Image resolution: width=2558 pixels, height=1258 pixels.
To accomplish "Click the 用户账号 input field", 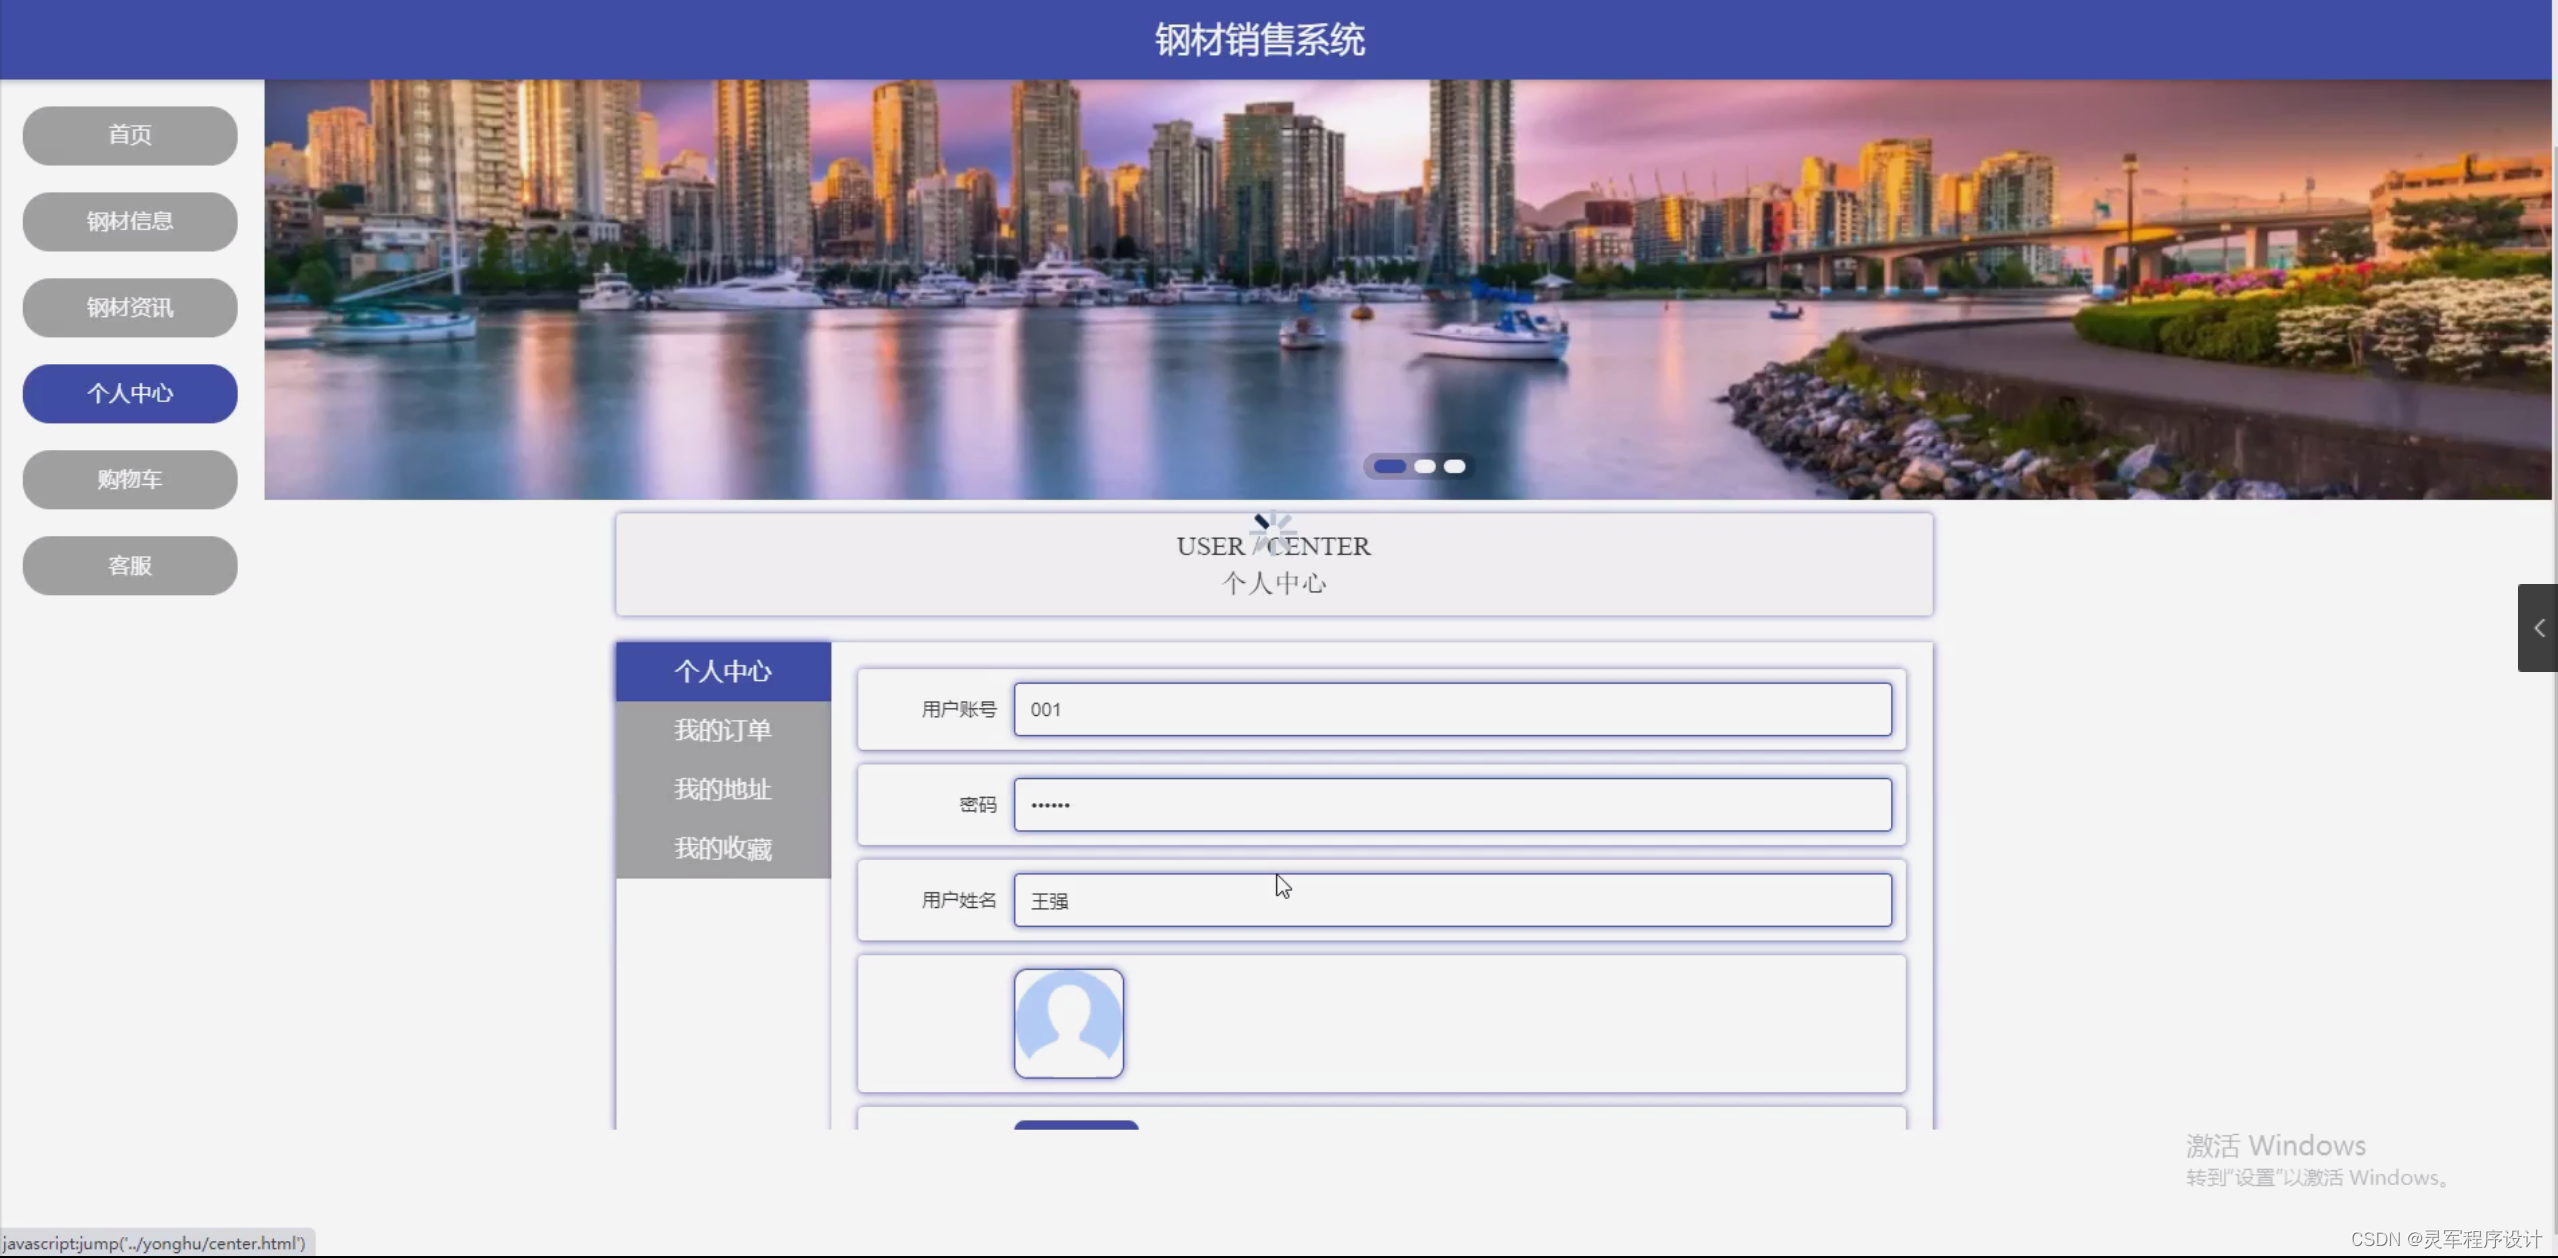I will click(x=1452, y=709).
